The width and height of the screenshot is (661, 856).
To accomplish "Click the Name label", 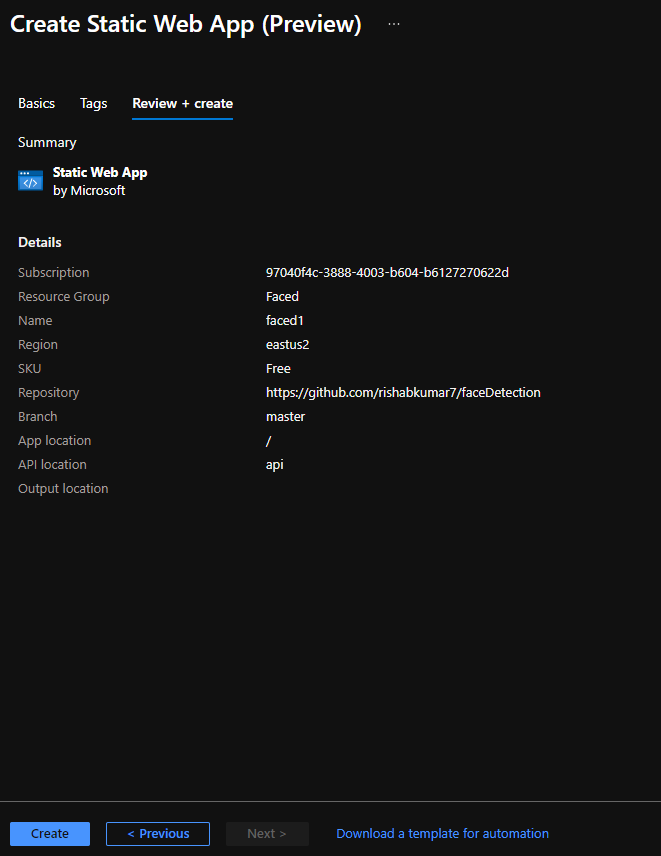I will [35, 320].
